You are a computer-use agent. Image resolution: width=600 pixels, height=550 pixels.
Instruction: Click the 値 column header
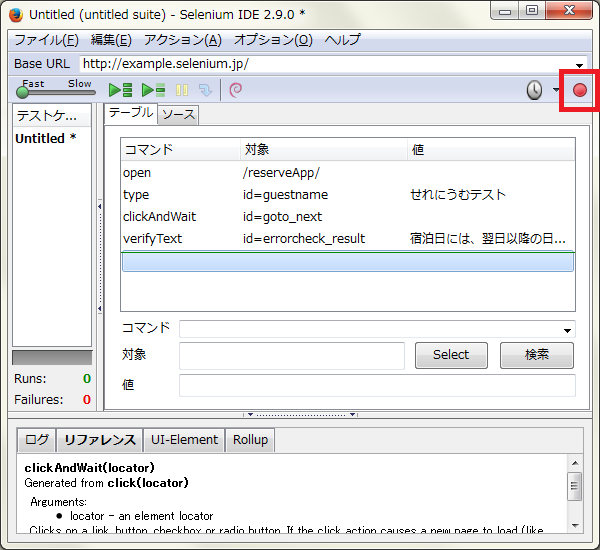pyautogui.click(x=491, y=150)
